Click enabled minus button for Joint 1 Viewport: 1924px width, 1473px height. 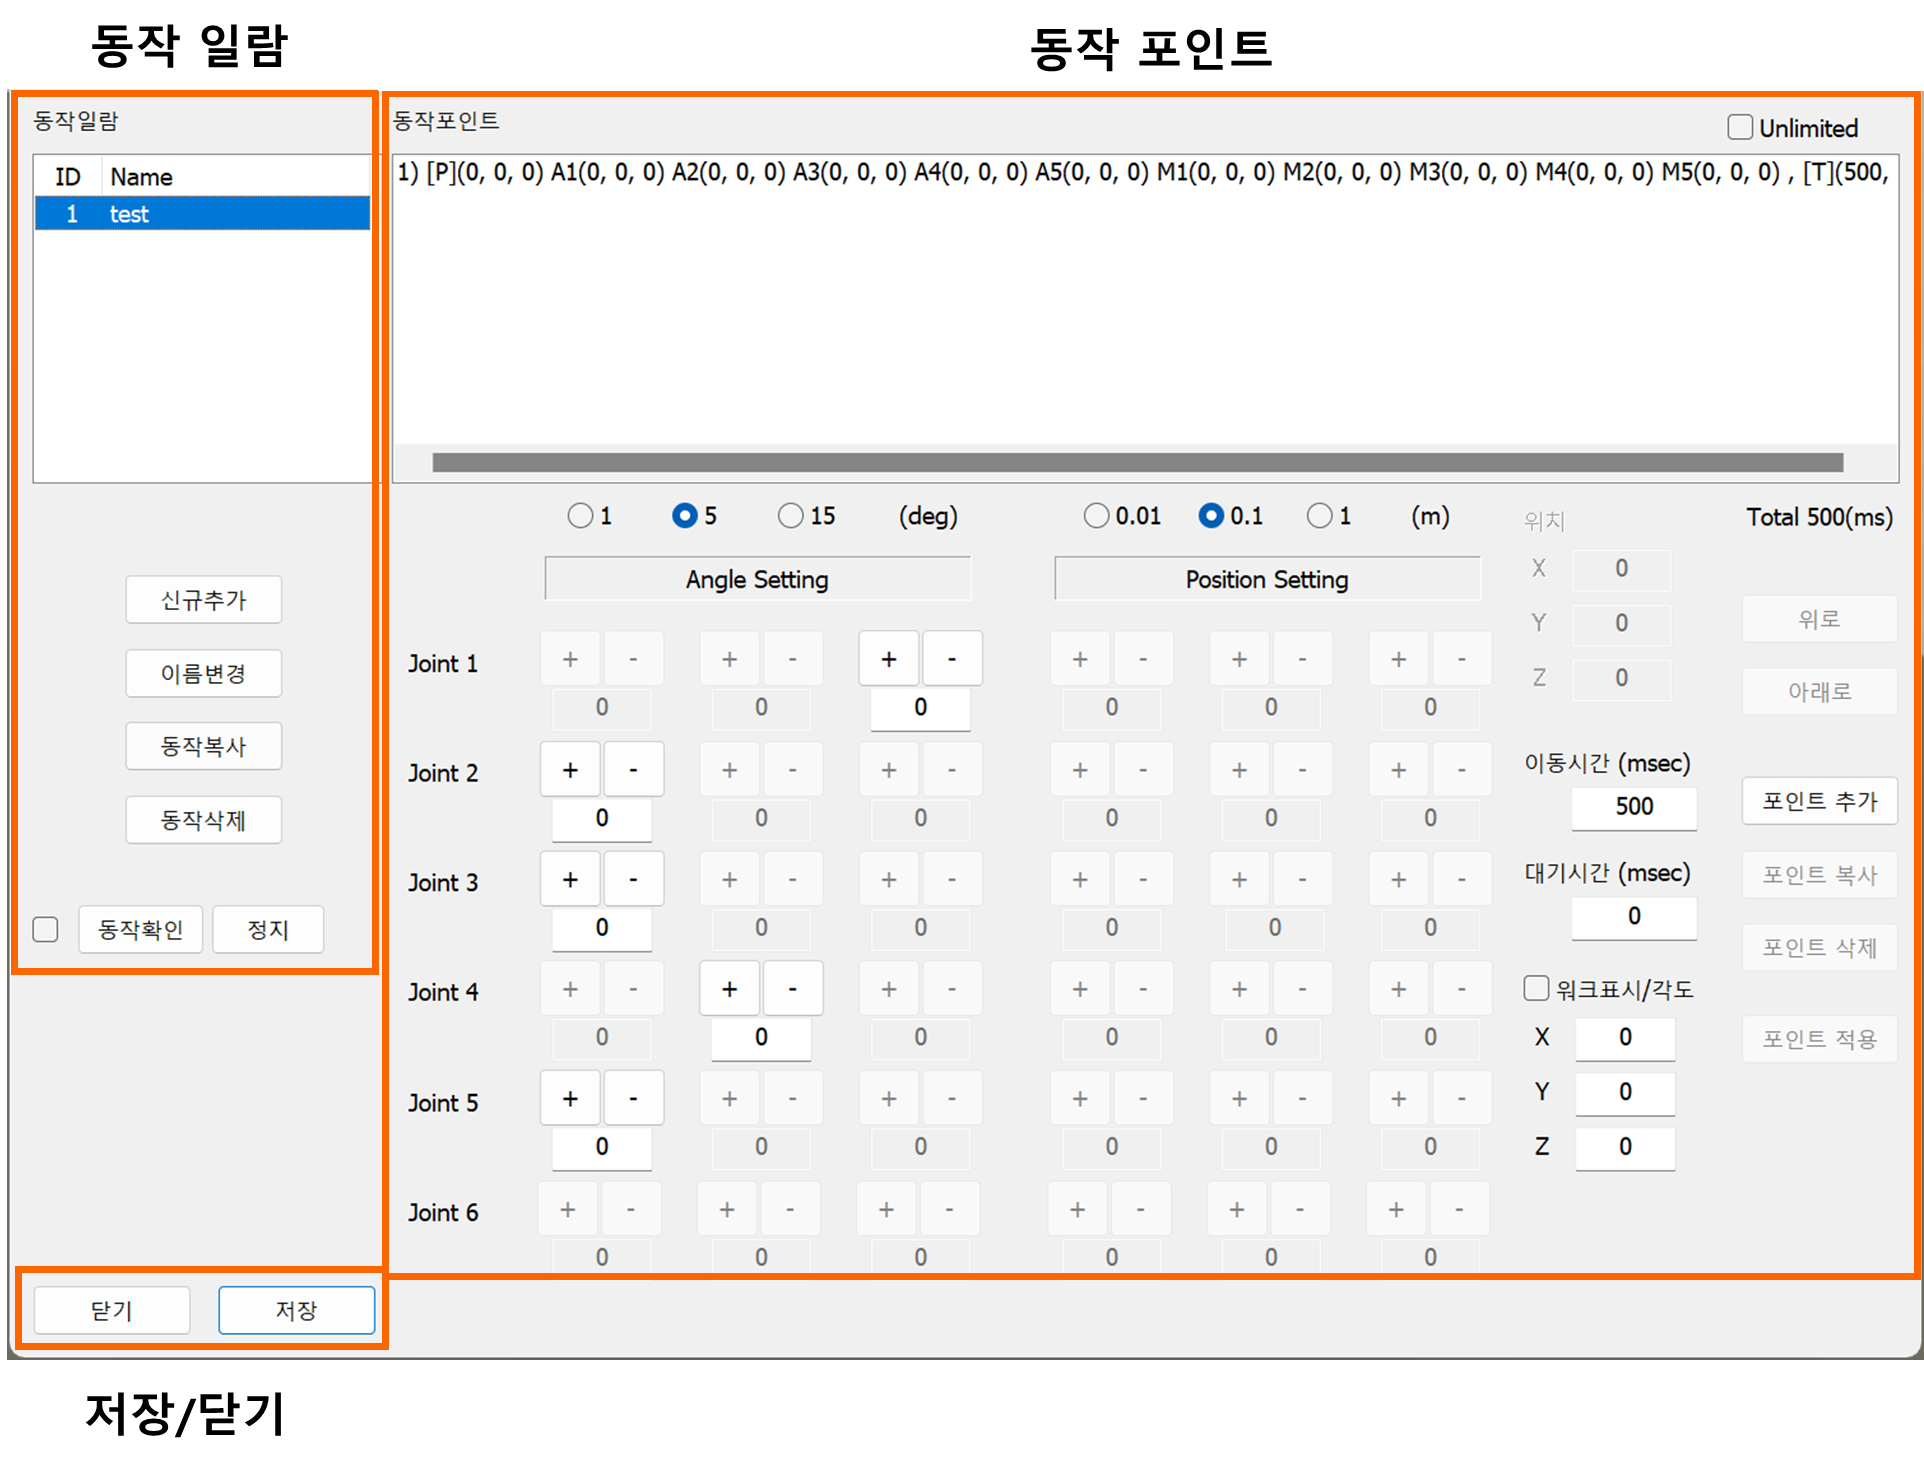click(951, 660)
